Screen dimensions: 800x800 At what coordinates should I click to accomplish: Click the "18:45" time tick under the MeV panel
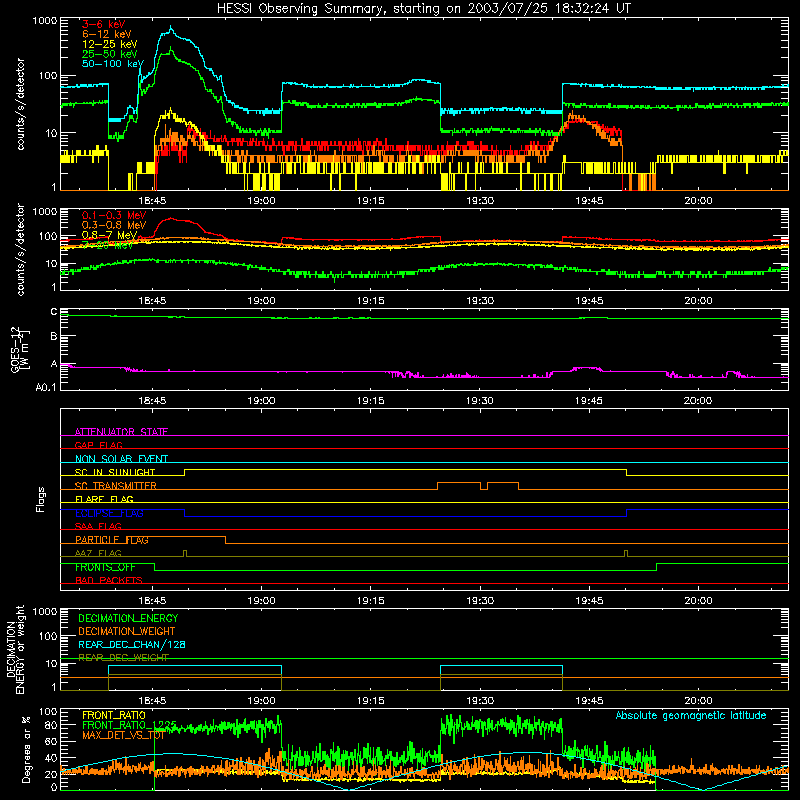(x=152, y=301)
